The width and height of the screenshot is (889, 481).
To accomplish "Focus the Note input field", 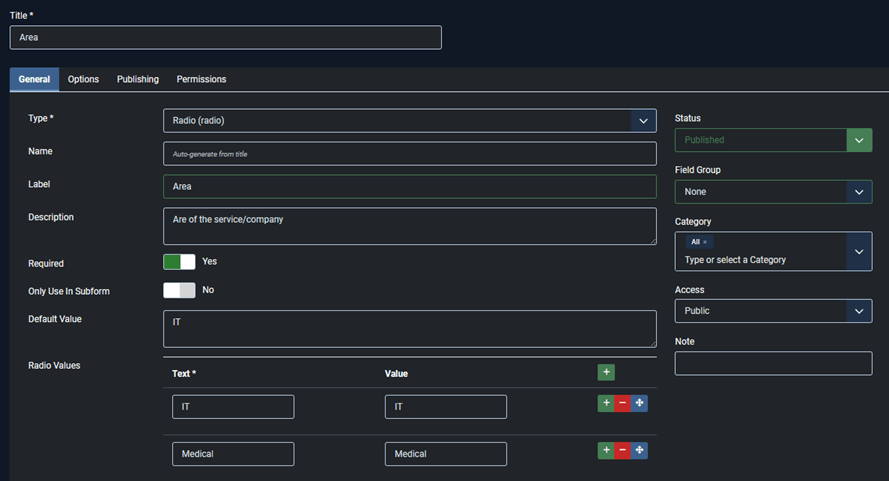I will tap(773, 363).
